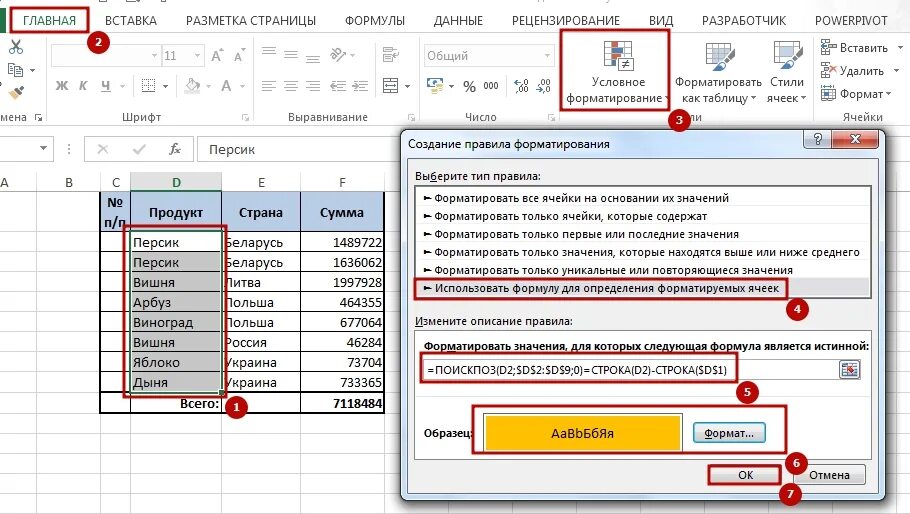
Task: Open Стили ячеек gallery
Action: [x=787, y=73]
